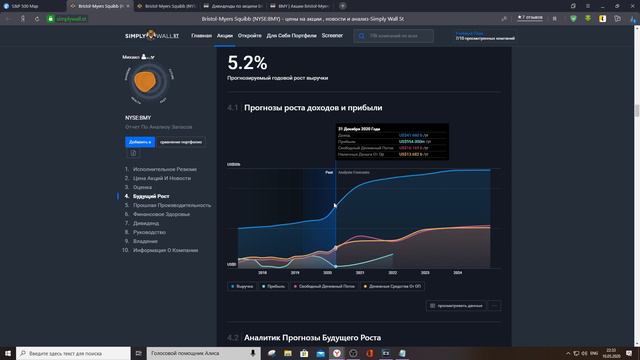Click the volume icon in system tray
The width and height of the screenshot is (640, 360).
pyautogui.click(x=584, y=353)
